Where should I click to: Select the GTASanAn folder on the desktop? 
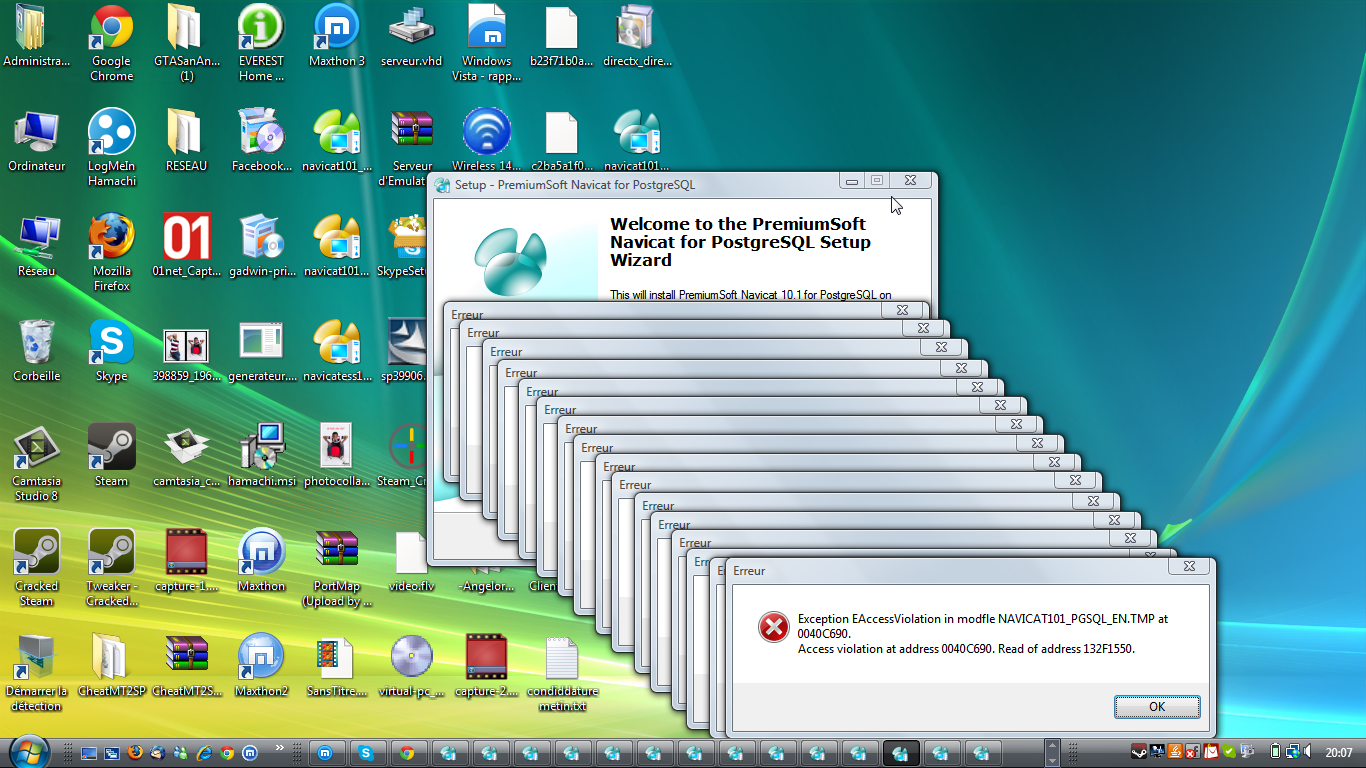tap(186, 43)
